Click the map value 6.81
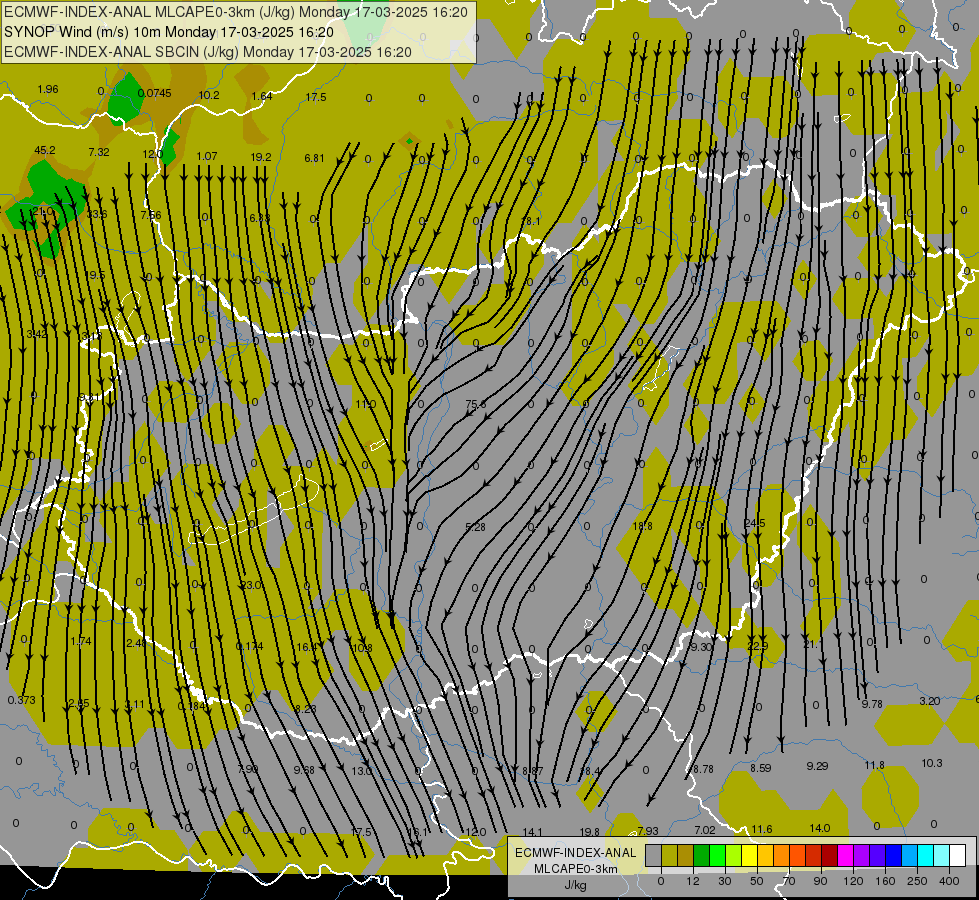 [x=315, y=158]
